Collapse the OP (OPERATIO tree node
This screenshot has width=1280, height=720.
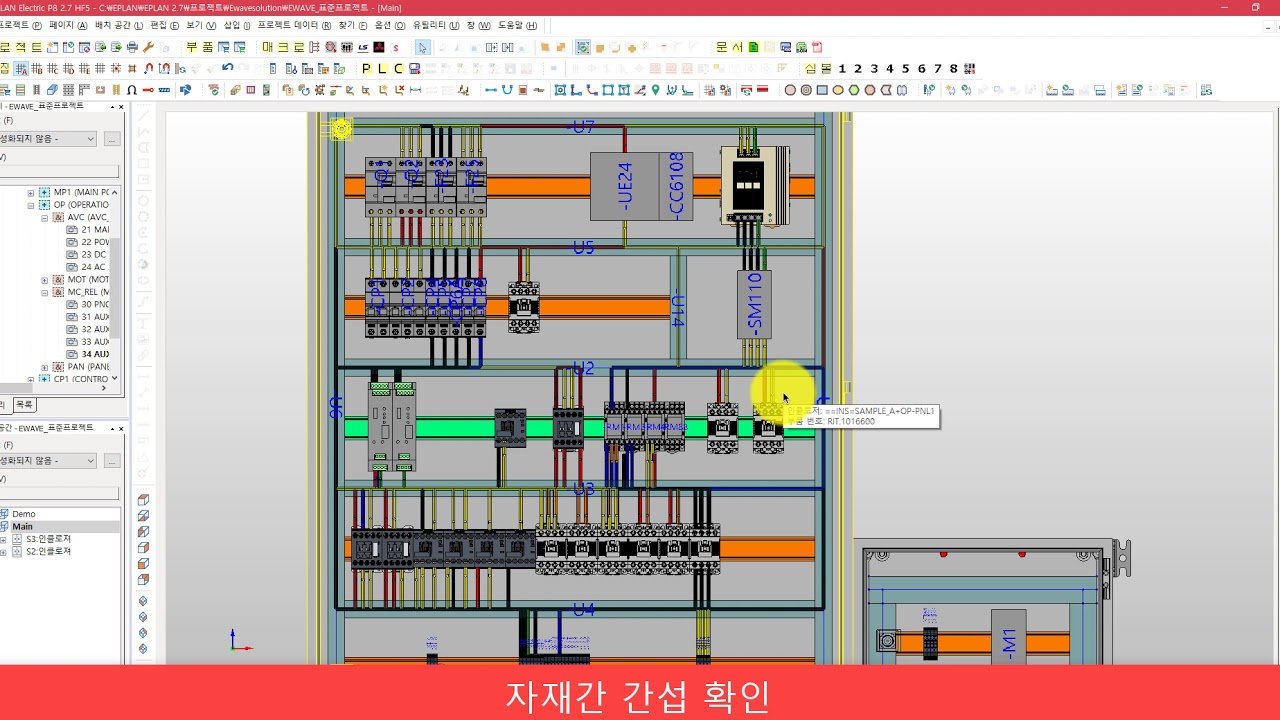(x=31, y=205)
